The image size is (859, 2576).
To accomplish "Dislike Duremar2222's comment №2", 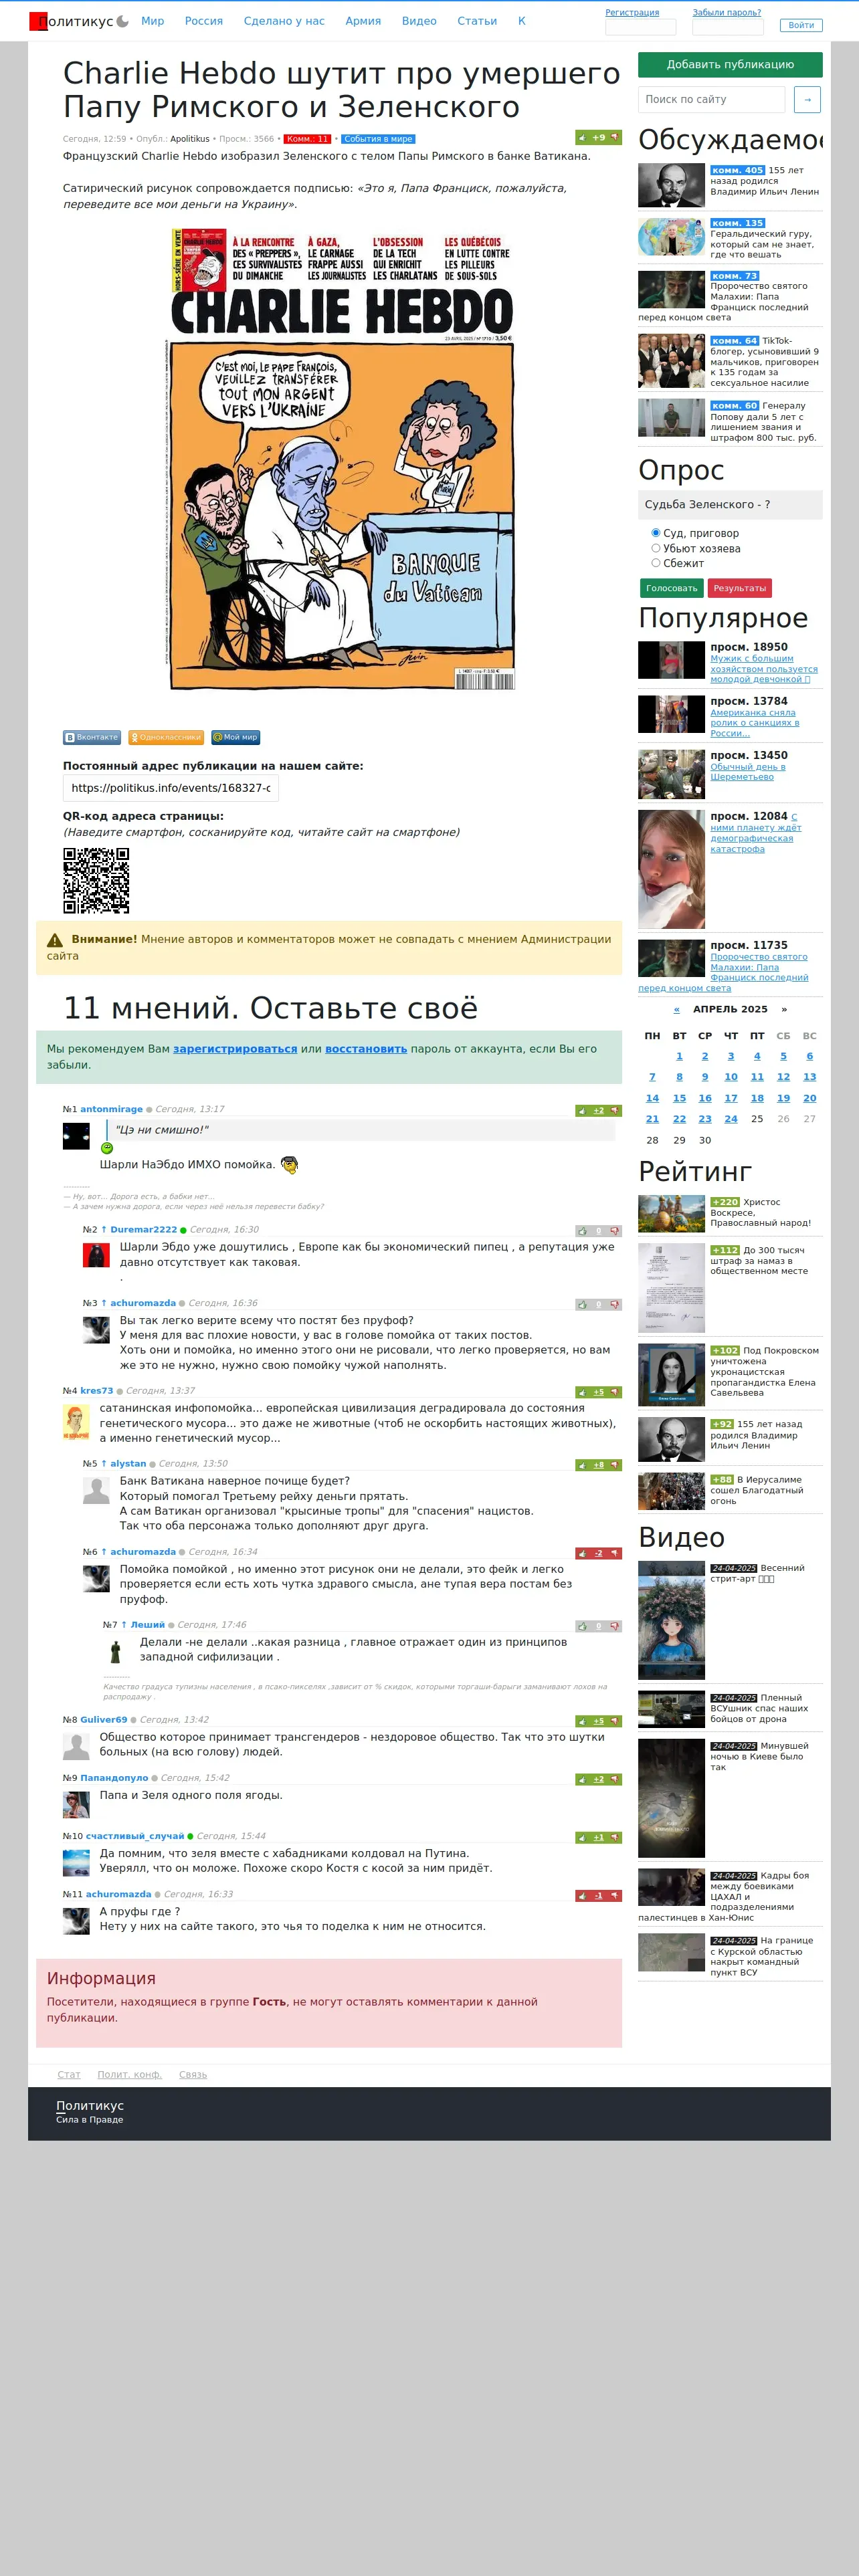I will coord(615,1231).
